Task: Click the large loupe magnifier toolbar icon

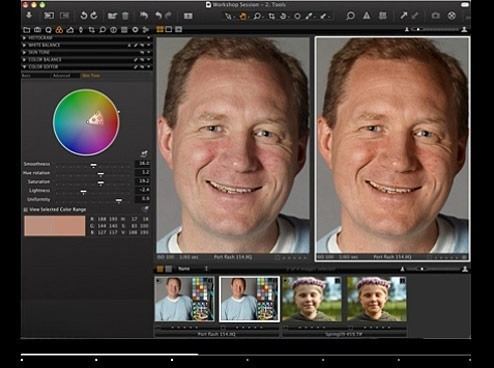Action: point(350,16)
